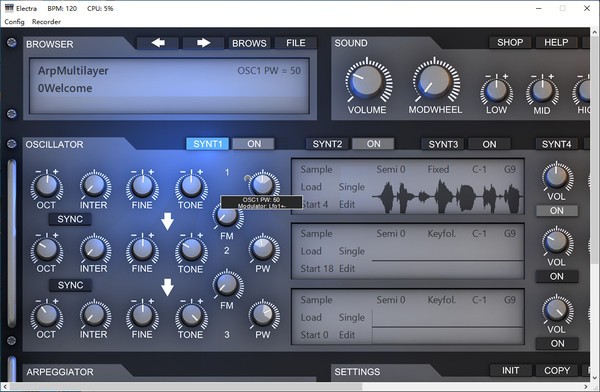The image size is (600, 392).
Task: Open the Single mode selector of first sample
Action: (x=351, y=187)
